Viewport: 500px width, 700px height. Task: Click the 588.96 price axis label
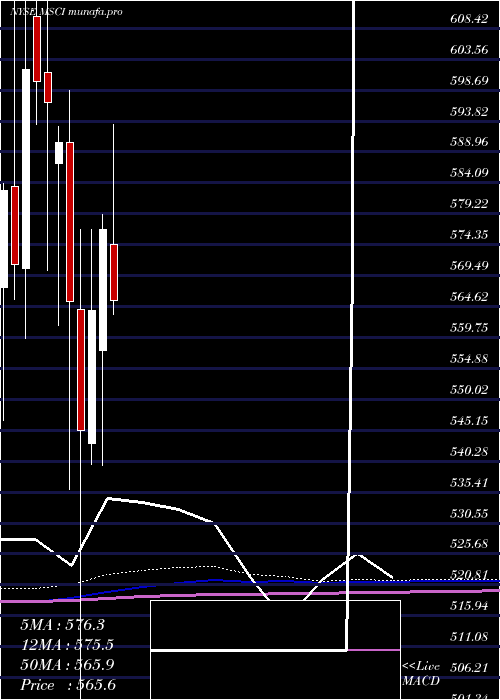tap(469, 142)
